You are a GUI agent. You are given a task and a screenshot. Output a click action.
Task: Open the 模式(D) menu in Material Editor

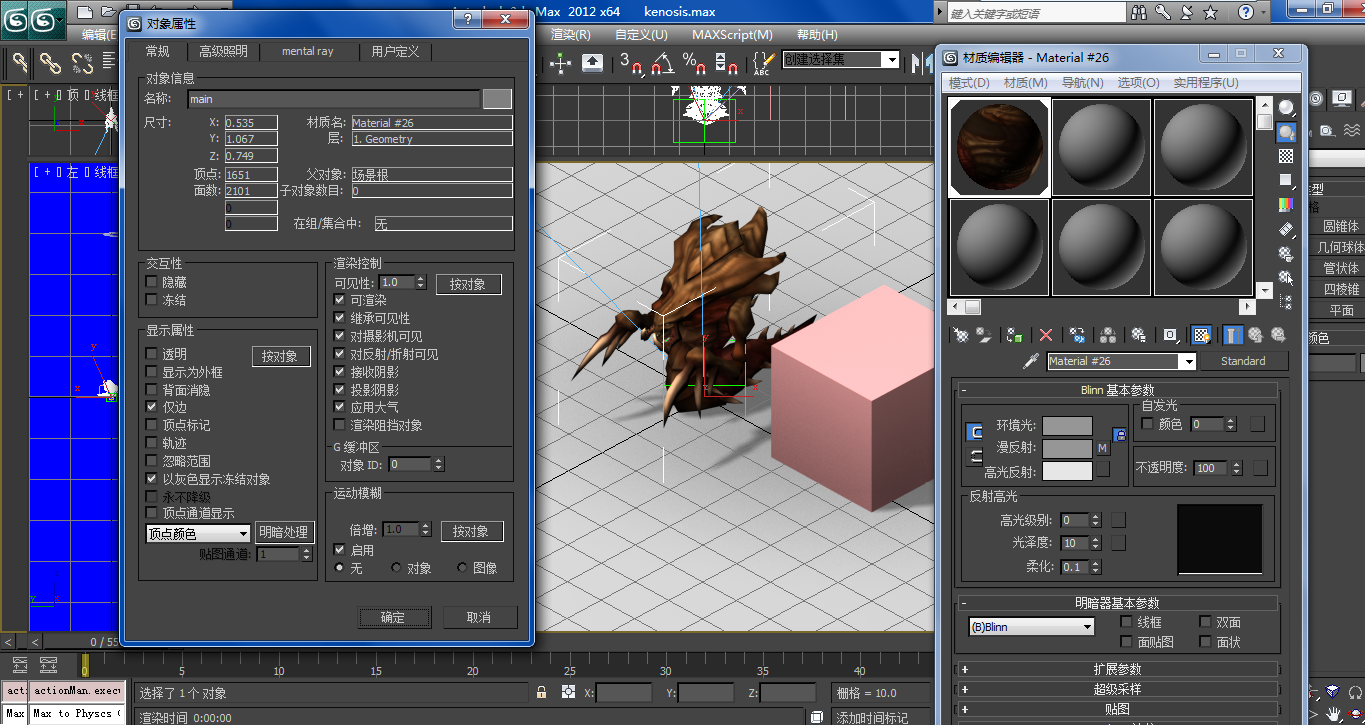(x=969, y=83)
